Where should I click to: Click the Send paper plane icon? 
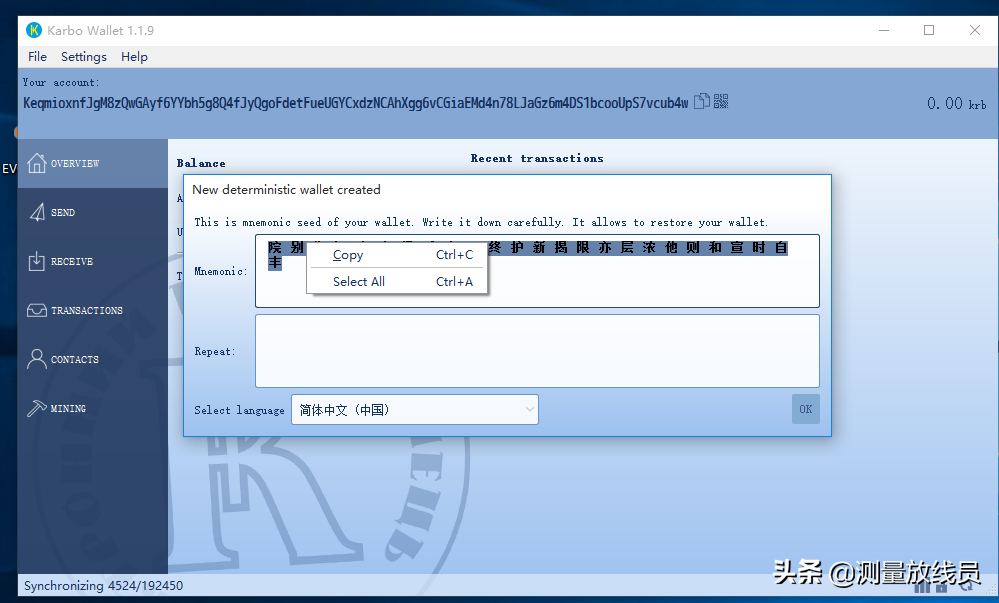coord(37,212)
